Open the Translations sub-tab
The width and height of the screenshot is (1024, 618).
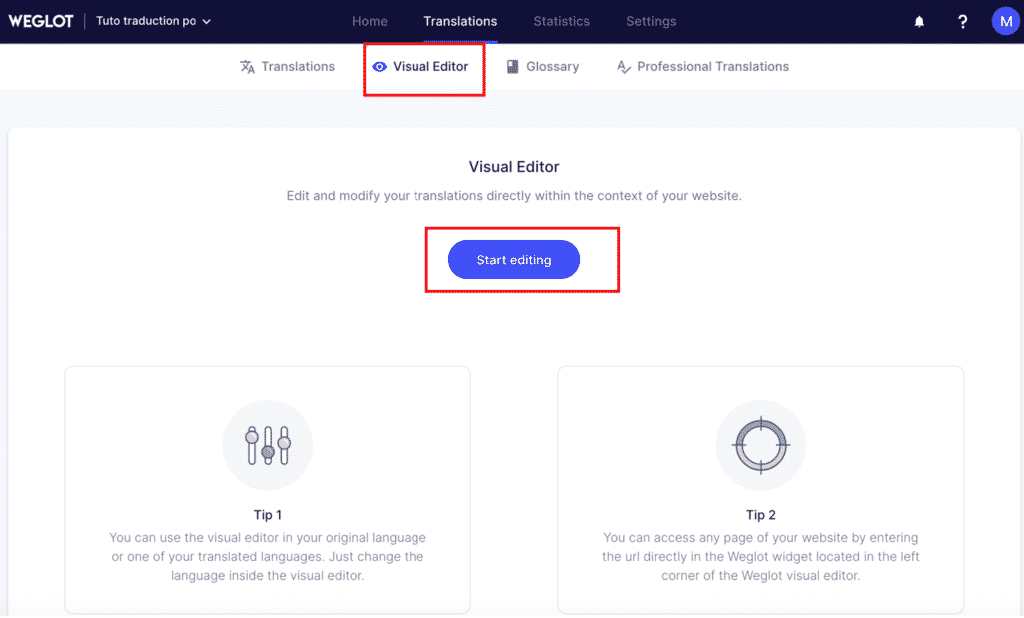[x=298, y=67]
